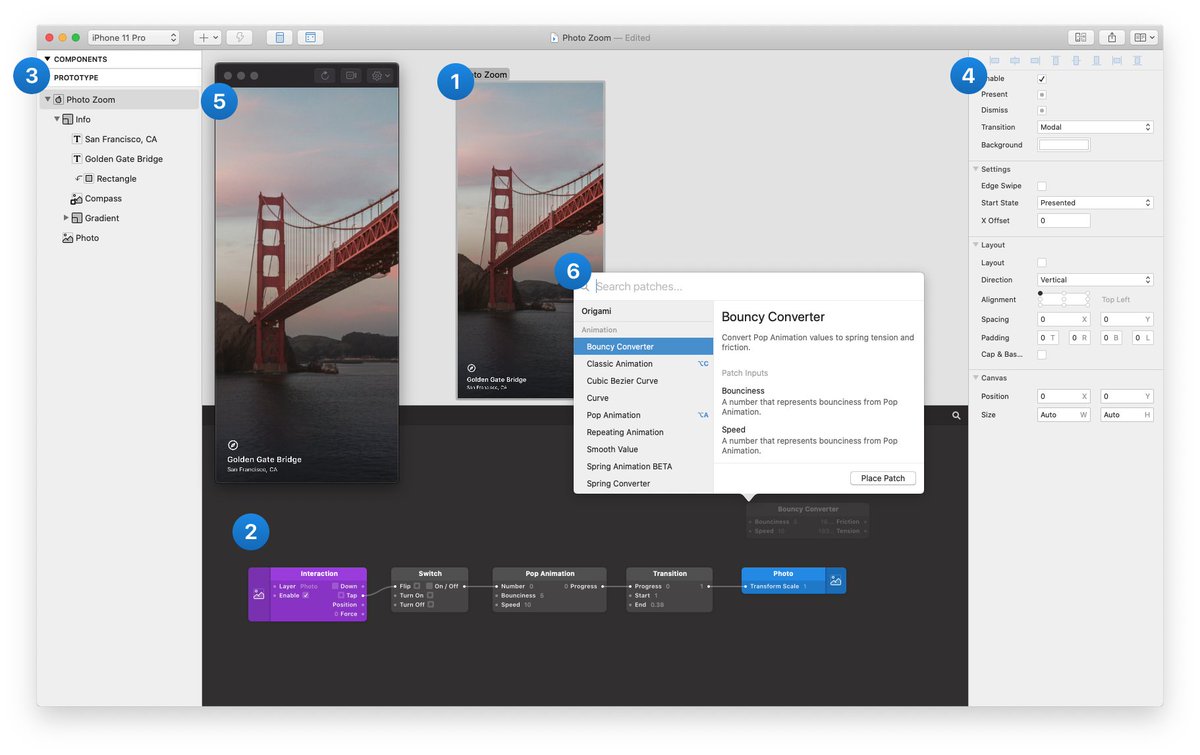
Task: Switch to the COMPONENTS tab in the sidebar
Action: point(80,58)
